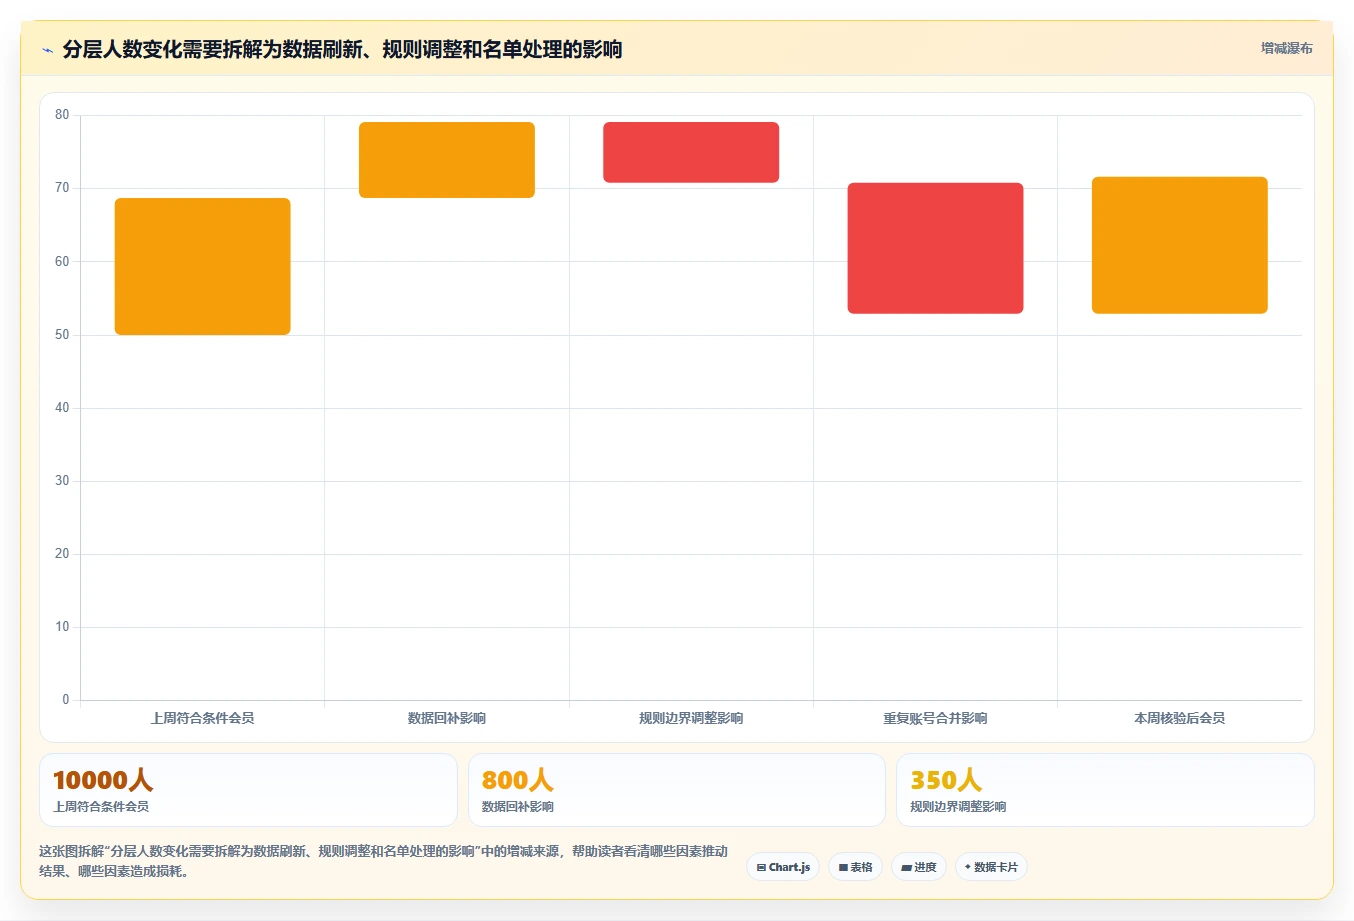
Task: Click x-axis label 规则边界调整影响
Action: point(691,718)
